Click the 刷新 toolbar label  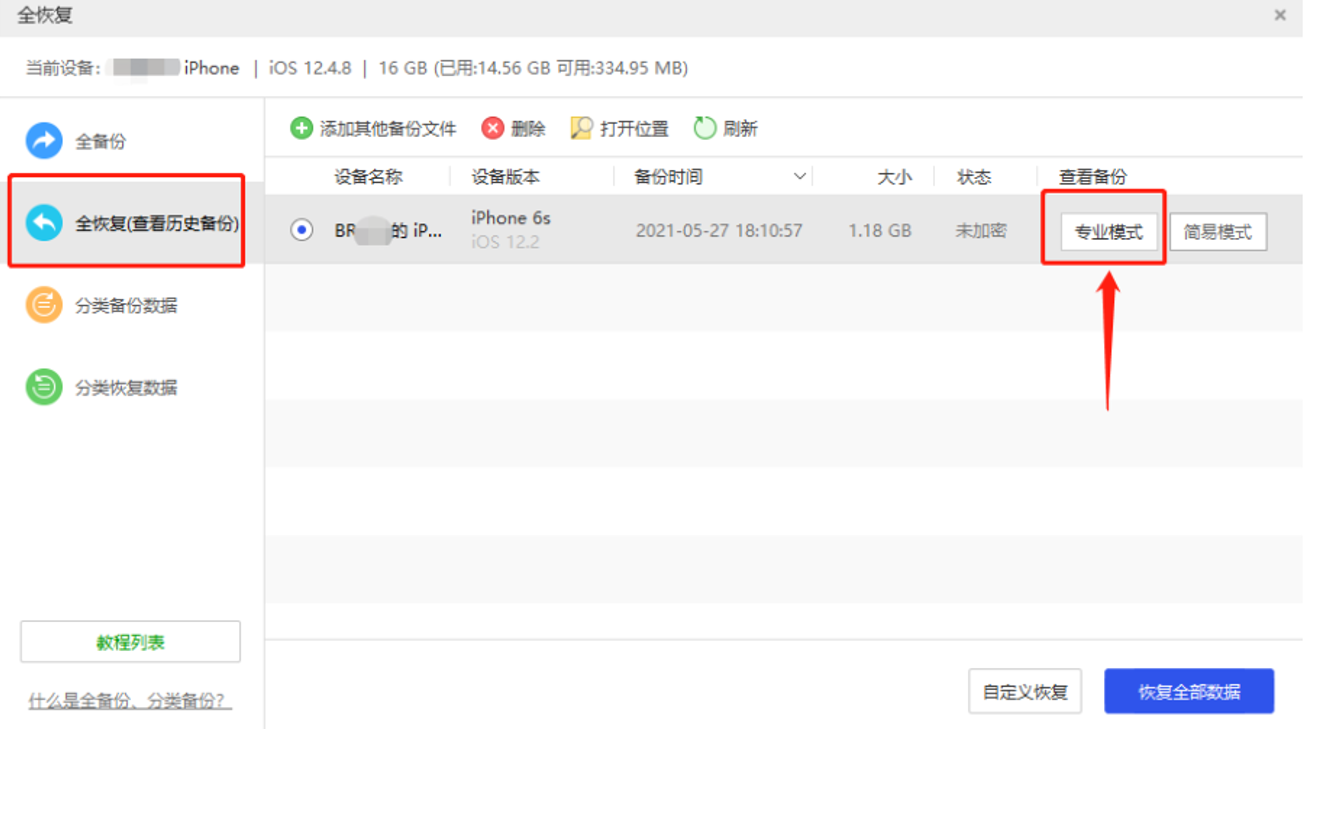(x=740, y=128)
